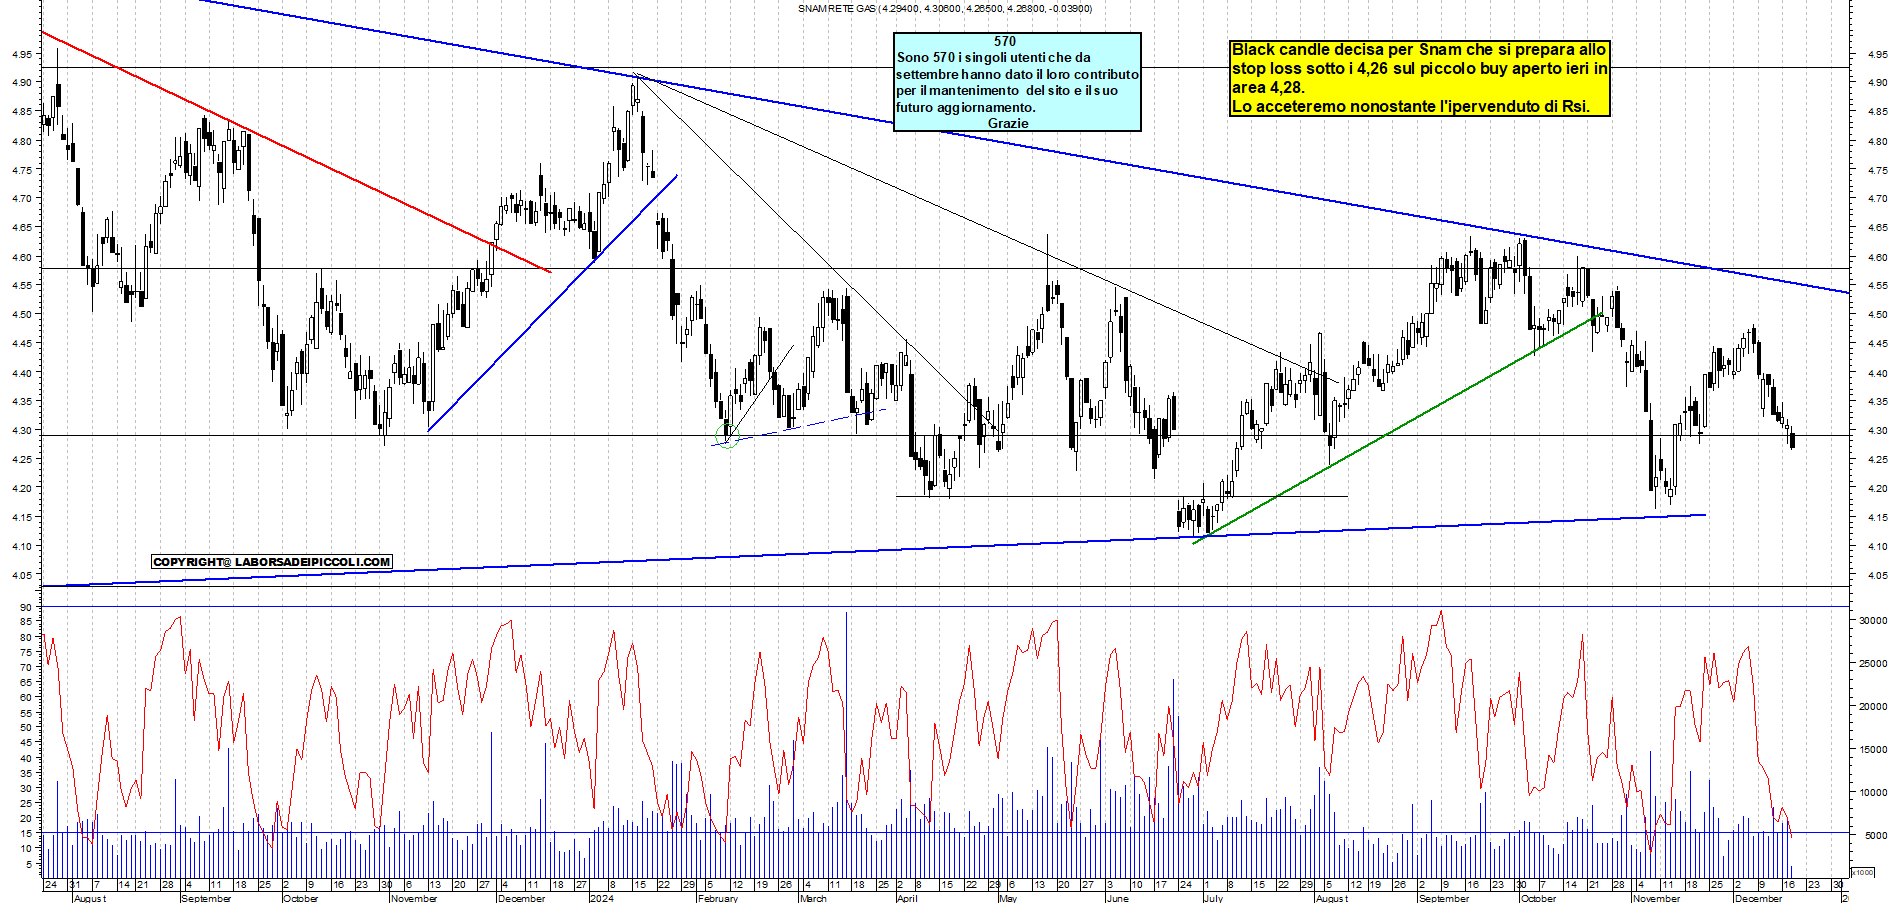
Task: Click the "February" month label
Action: coord(718,898)
